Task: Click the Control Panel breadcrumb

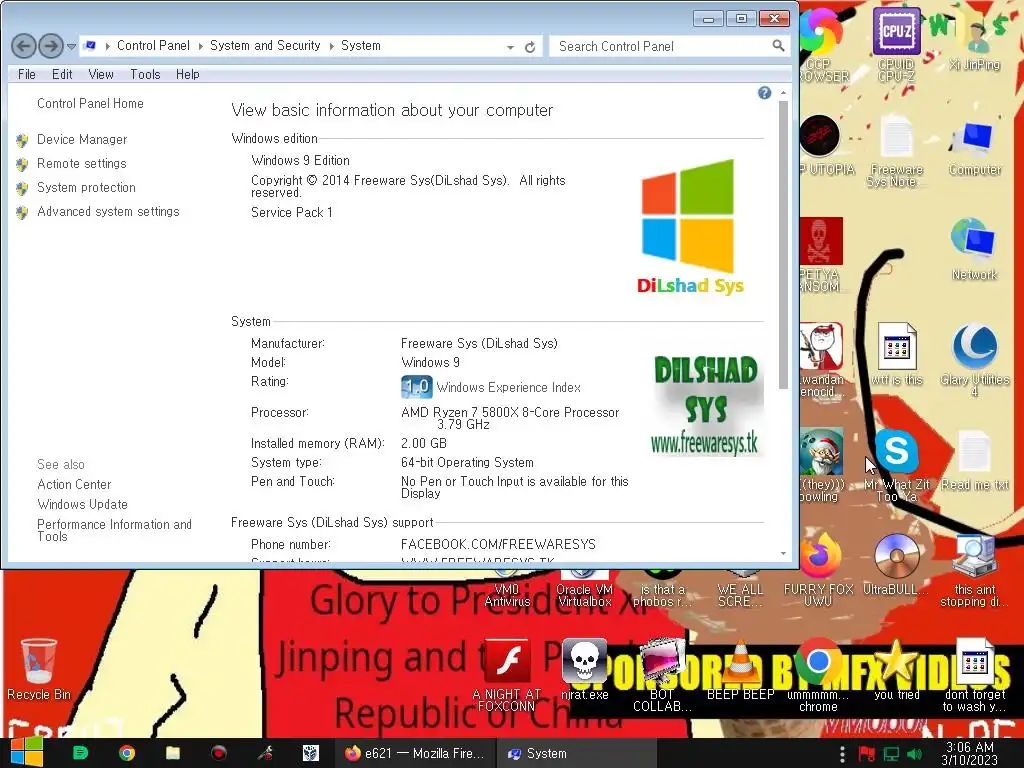Action: click(153, 46)
